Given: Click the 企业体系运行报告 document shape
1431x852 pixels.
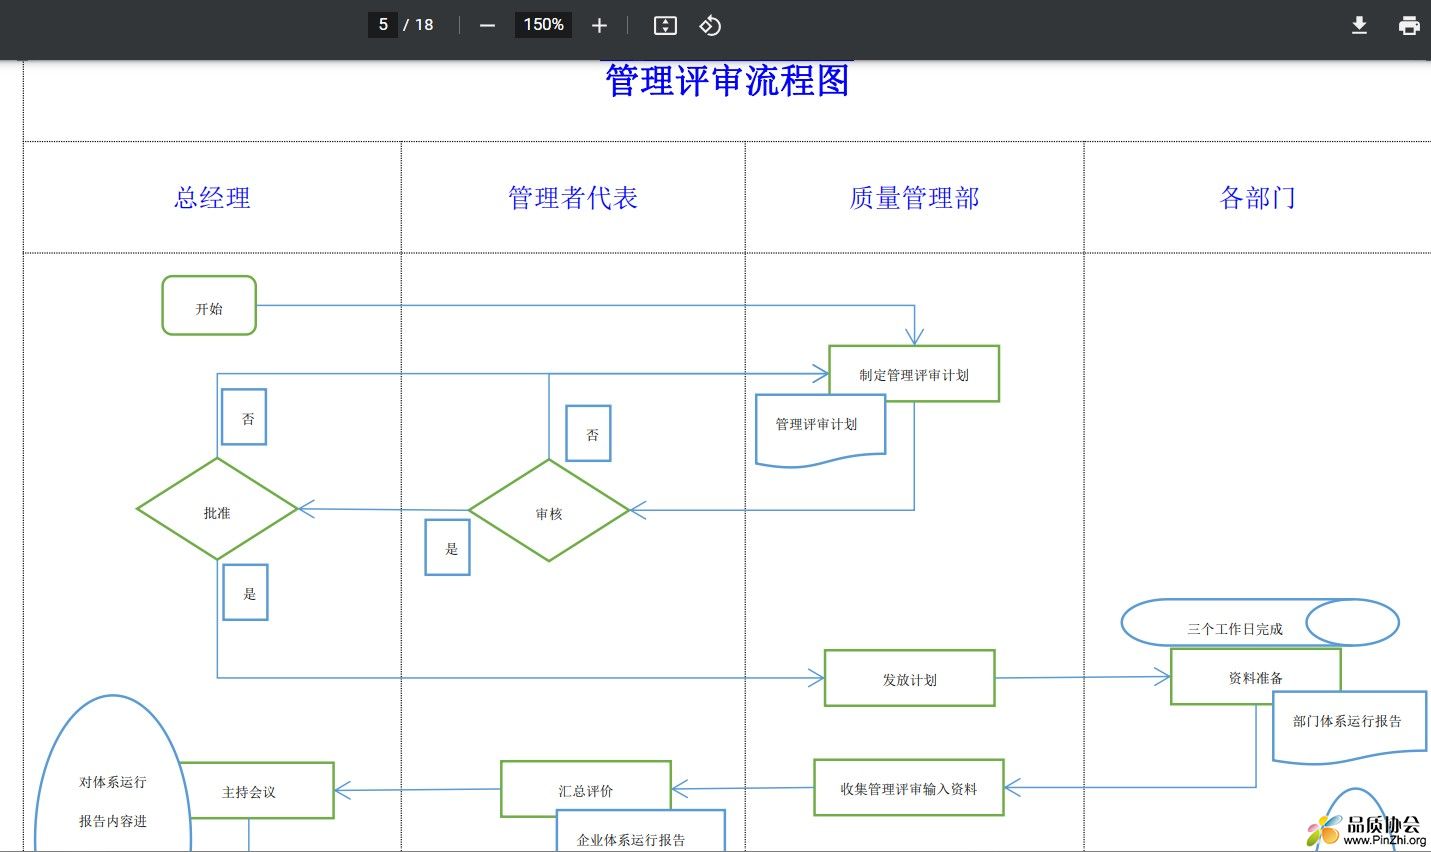Looking at the screenshot, I should point(640,832).
